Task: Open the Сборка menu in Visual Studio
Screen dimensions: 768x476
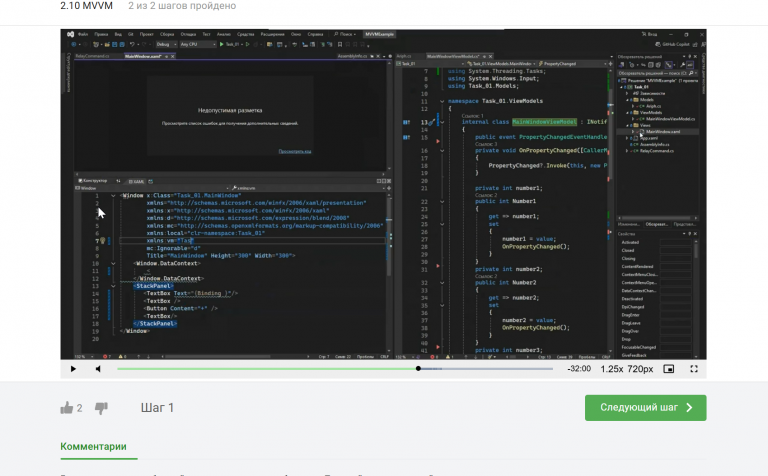Action: click(x=167, y=34)
